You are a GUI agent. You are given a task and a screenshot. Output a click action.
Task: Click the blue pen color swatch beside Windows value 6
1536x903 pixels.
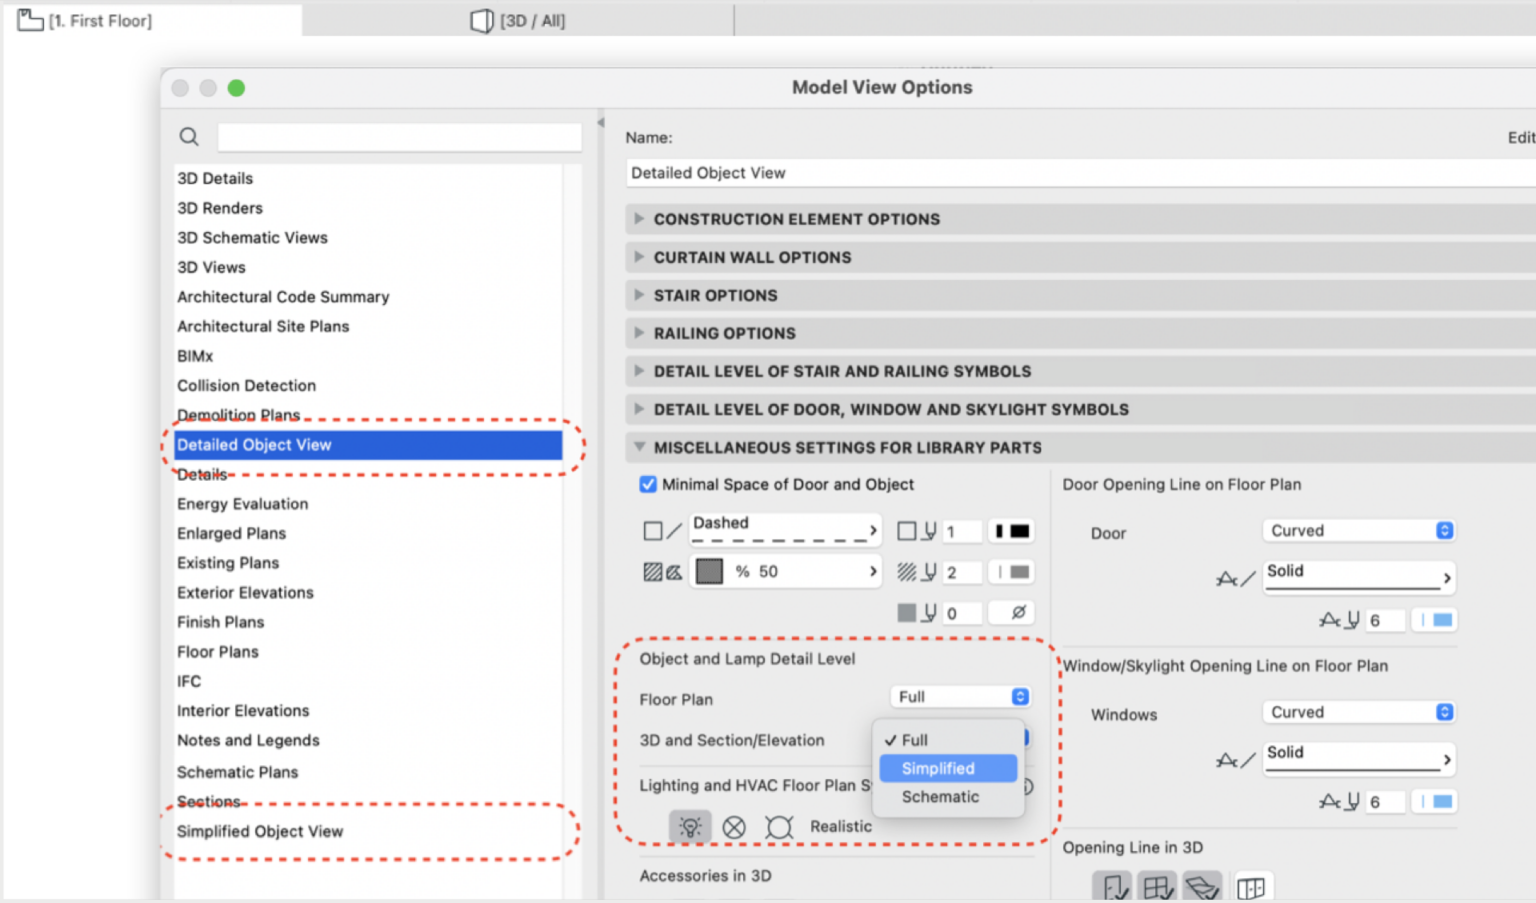[x=1434, y=801]
